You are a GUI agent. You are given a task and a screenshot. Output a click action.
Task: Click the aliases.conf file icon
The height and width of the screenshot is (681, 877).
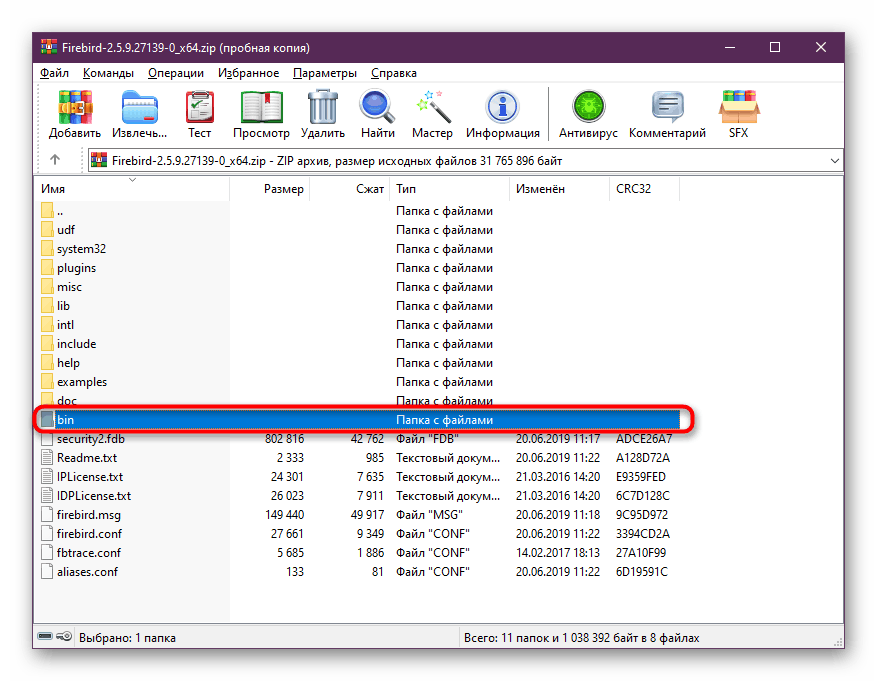pos(47,572)
